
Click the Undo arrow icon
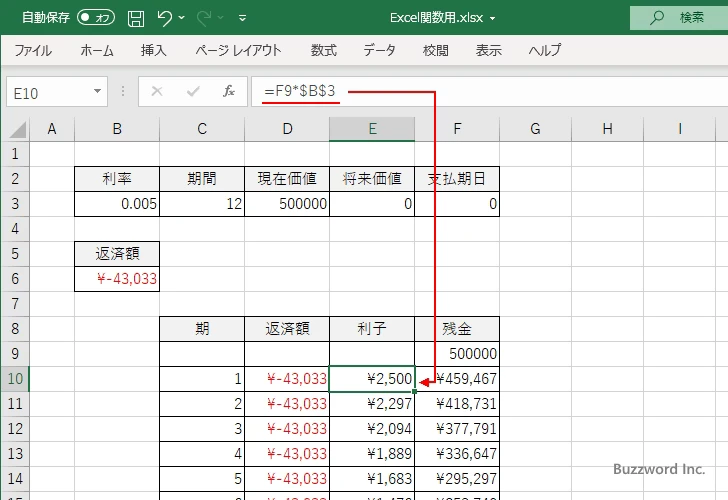[x=164, y=18]
